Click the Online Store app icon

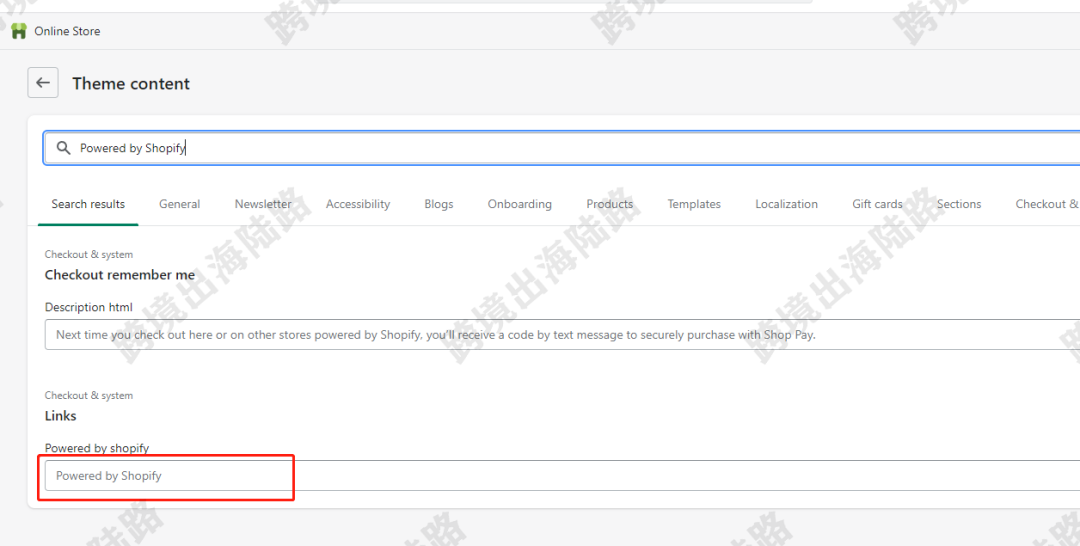[19, 31]
